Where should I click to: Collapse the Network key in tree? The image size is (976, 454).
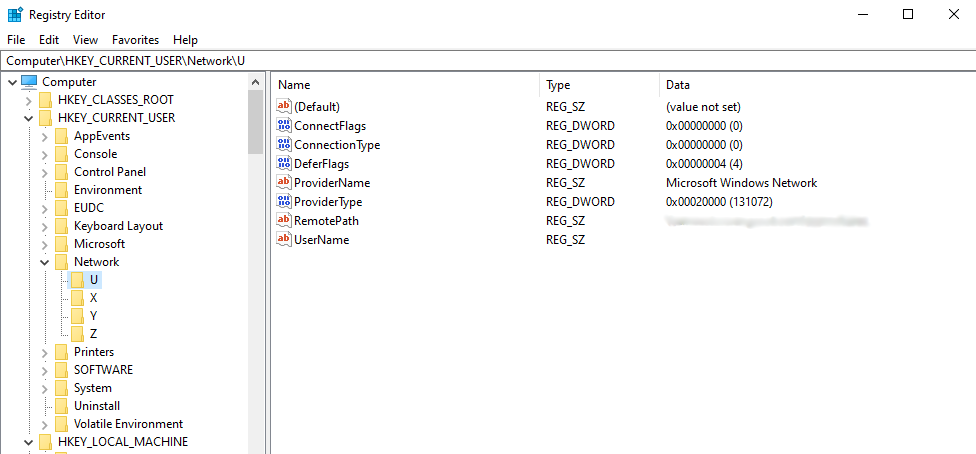tap(45, 262)
